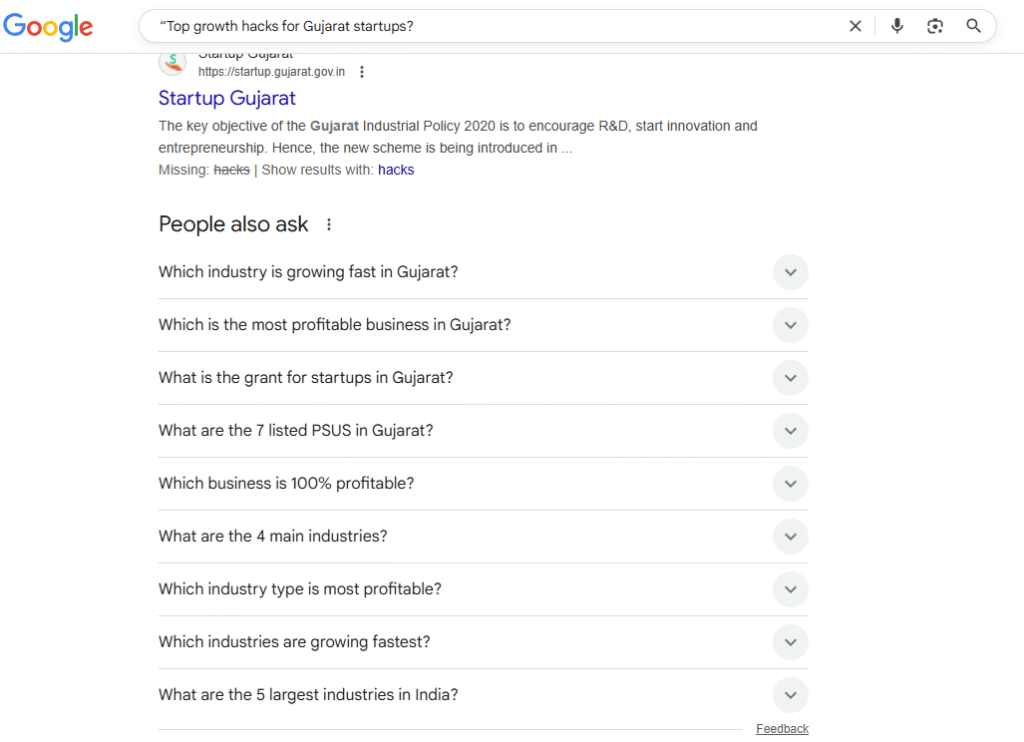1024x742 pixels.
Task: Expand 'Which business is 100% profitable?'
Action: (790, 483)
